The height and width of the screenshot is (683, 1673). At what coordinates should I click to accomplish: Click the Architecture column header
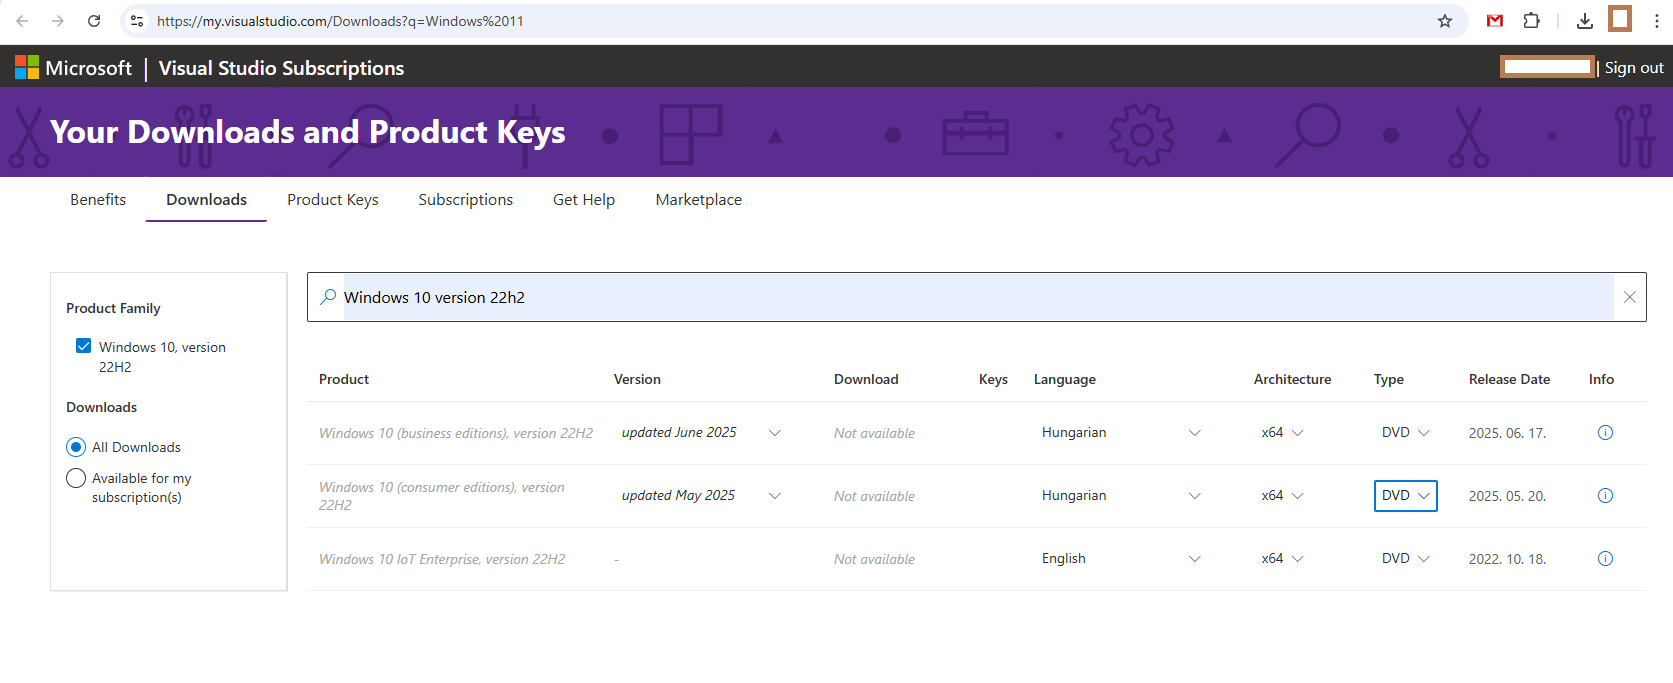tap(1292, 379)
